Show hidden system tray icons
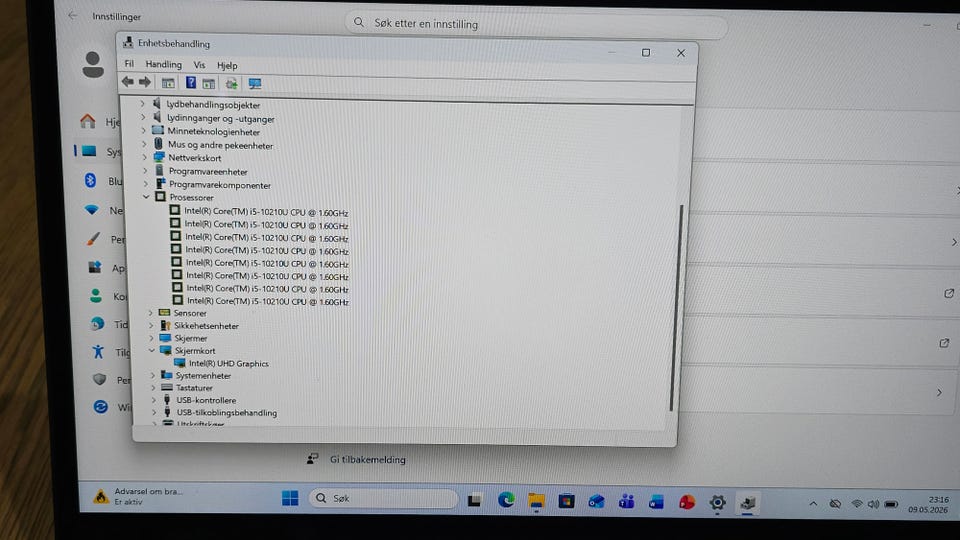This screenshot has width=960, height=540. pos(813,504)
